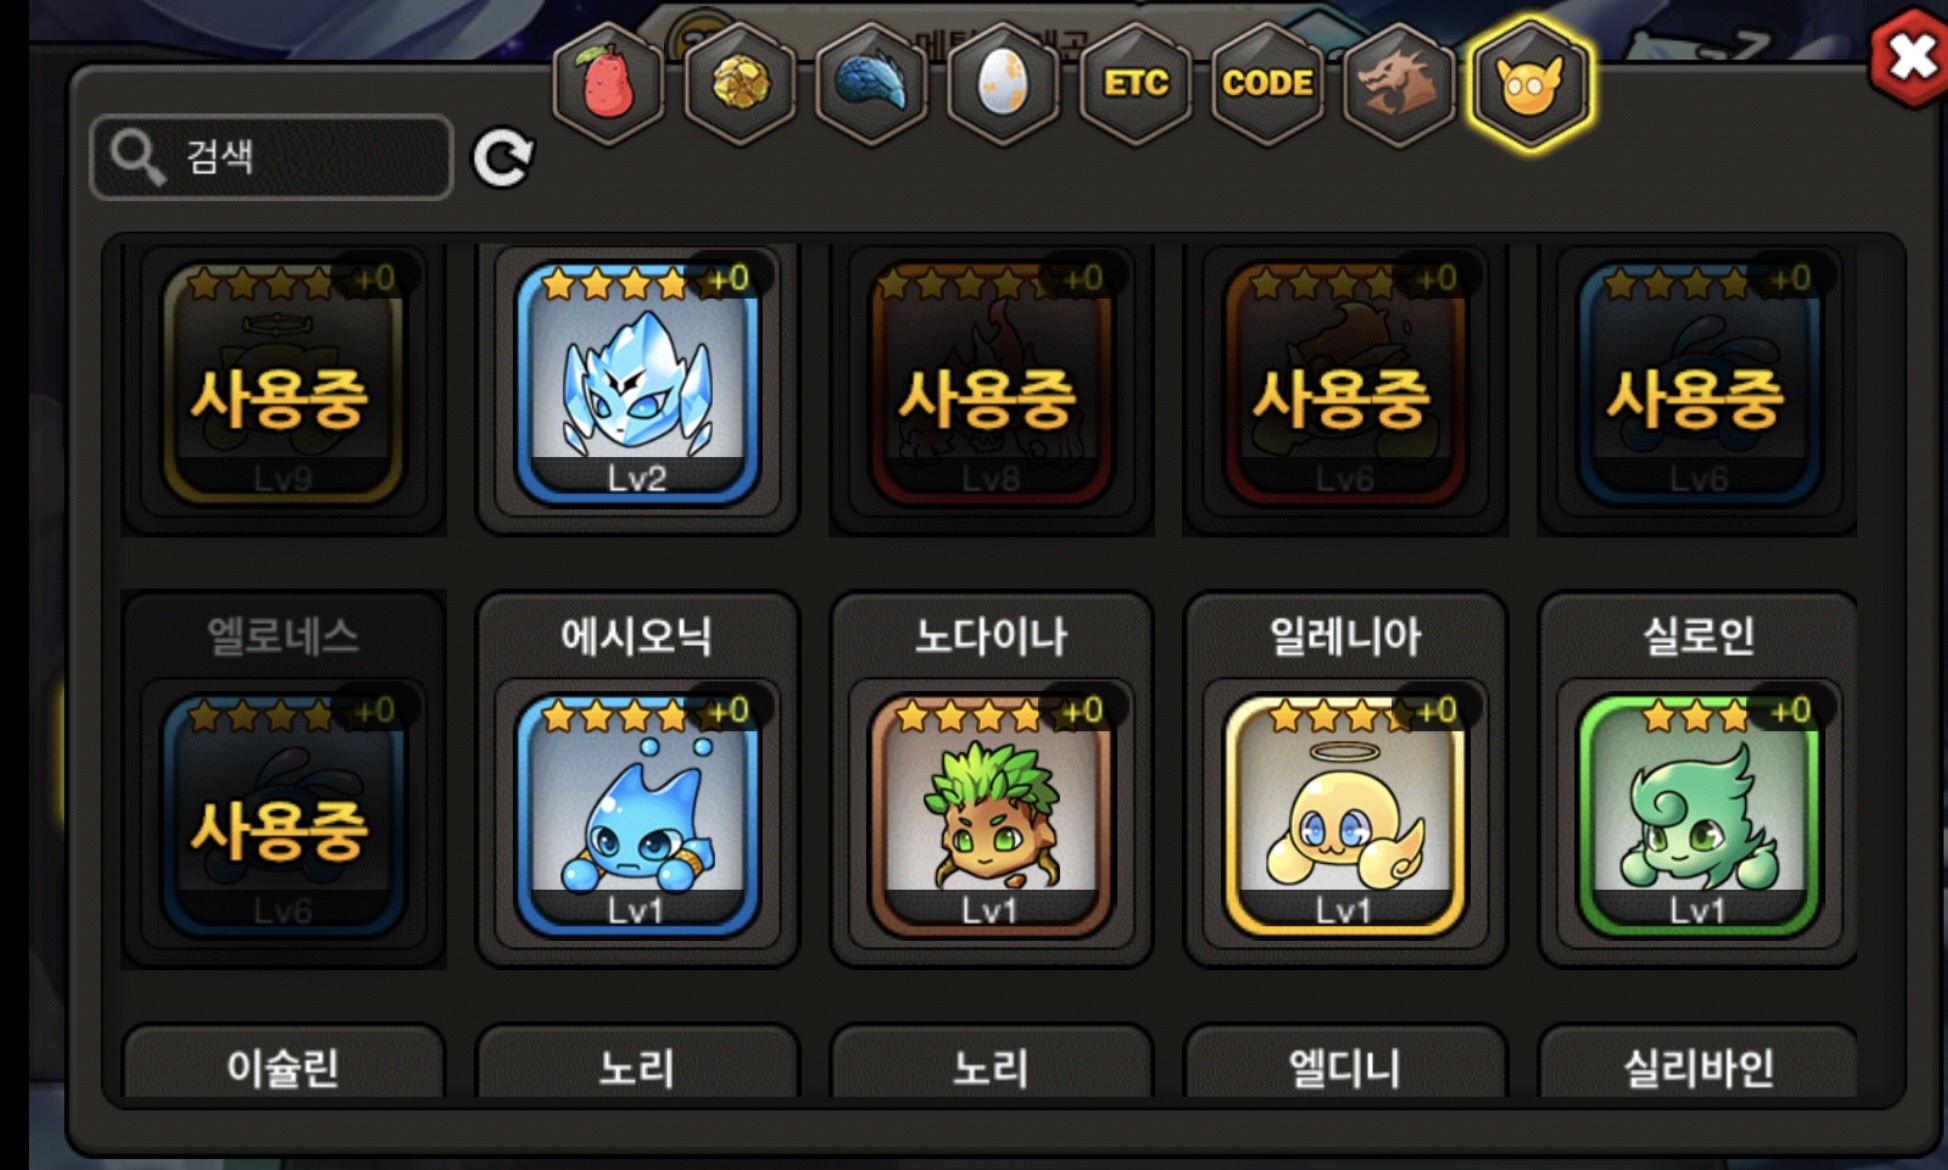Switch to the CODE tab
The height and width of the screenshot is (1170, 1948).
point(1267,84)
